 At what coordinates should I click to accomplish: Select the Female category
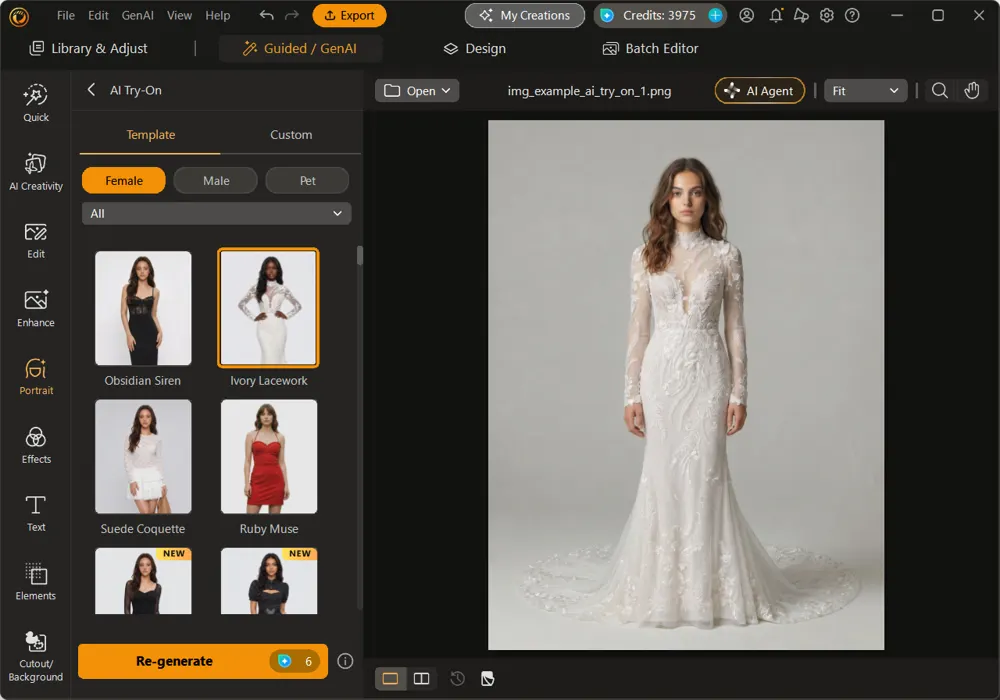pos(124,180)
